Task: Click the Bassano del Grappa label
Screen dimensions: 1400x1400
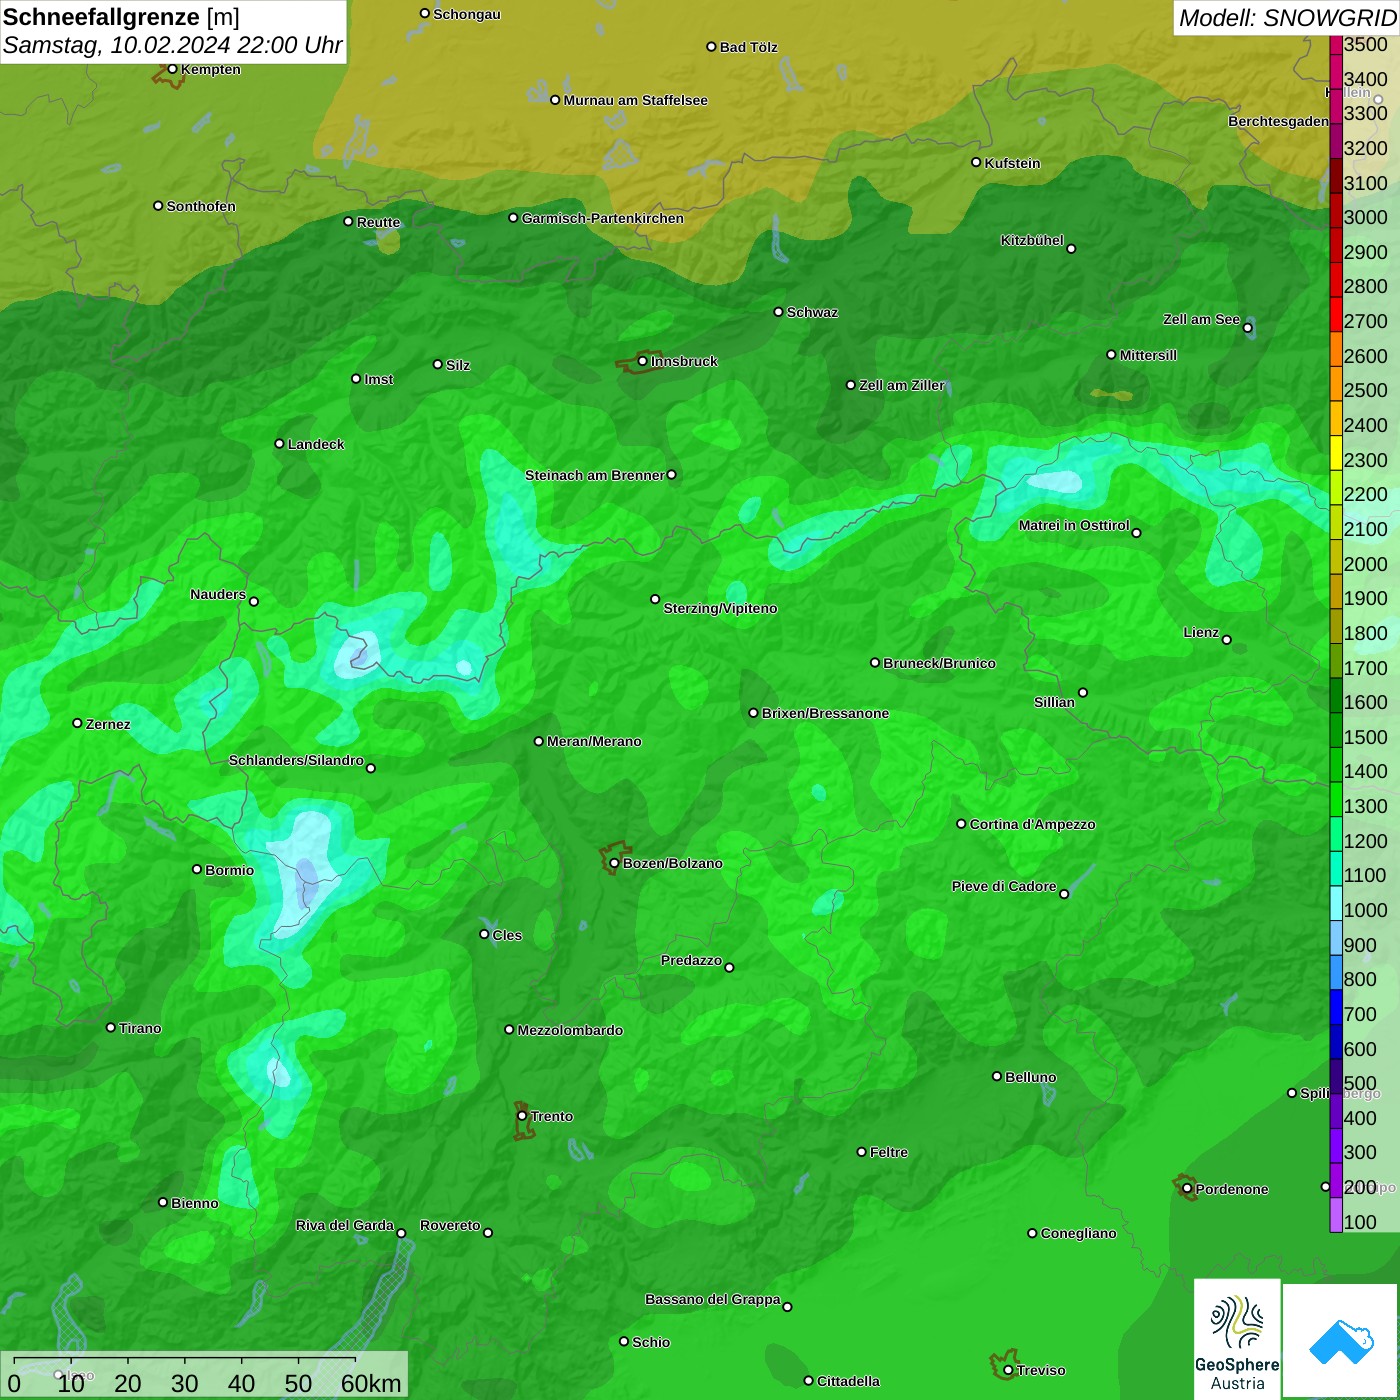Action: point(712,1299)
